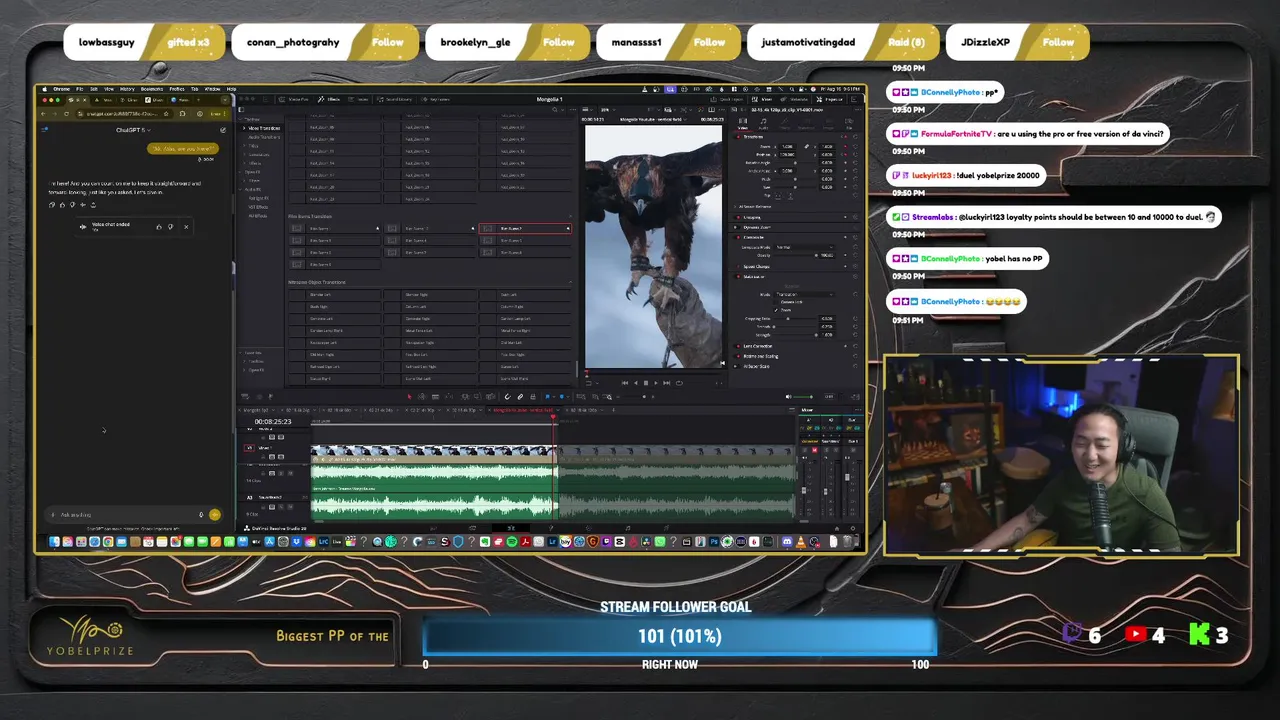Open the Fairlight page icon

click(627, 528)
